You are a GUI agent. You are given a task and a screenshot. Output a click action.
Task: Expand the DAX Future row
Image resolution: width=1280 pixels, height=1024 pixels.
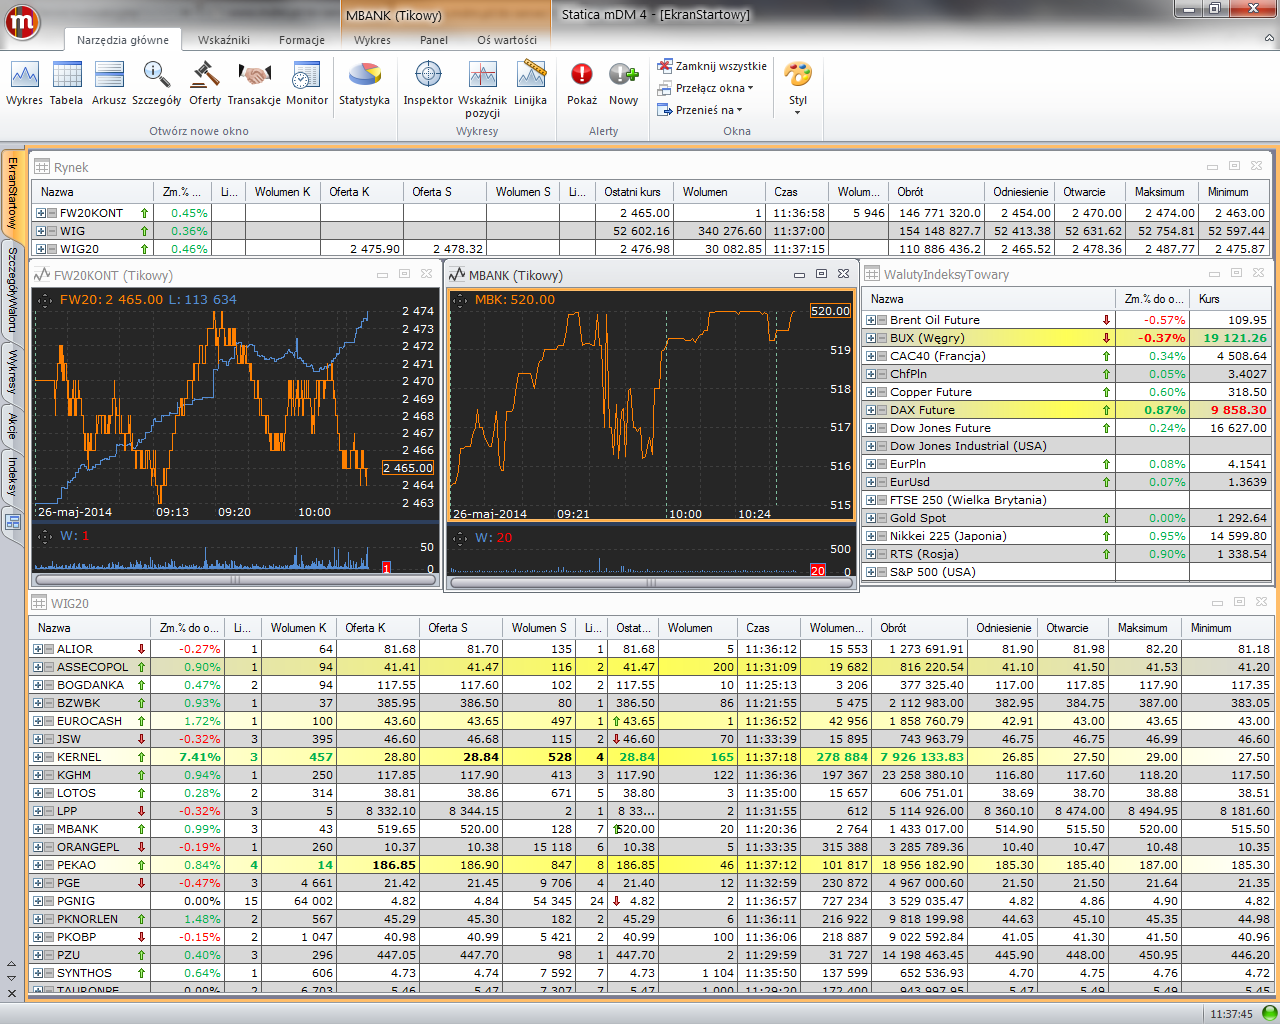[871, 410]
